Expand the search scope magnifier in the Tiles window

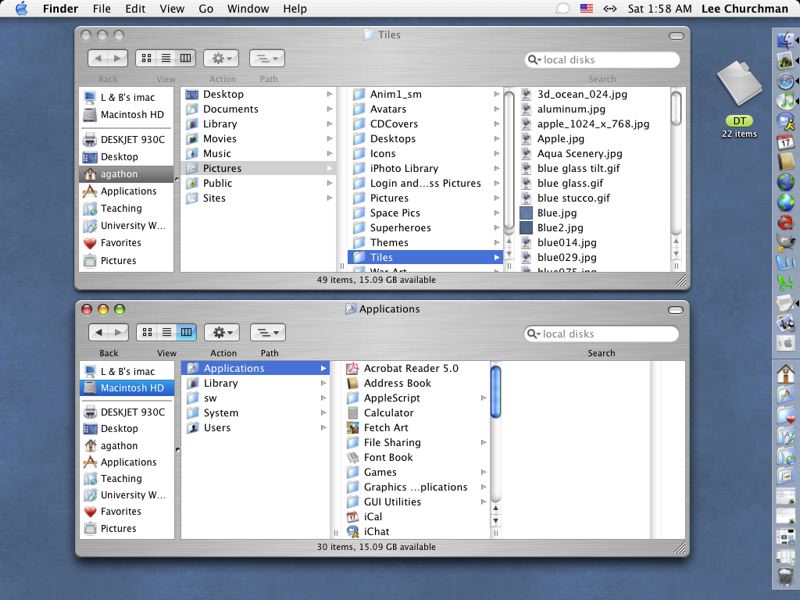click(x=536, y=60)
